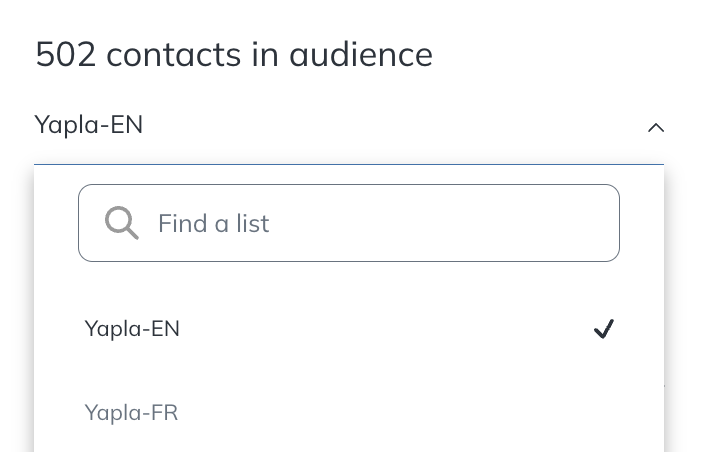
Task: Collapse the list dropdown using the chevron
Action: (656, 128)
